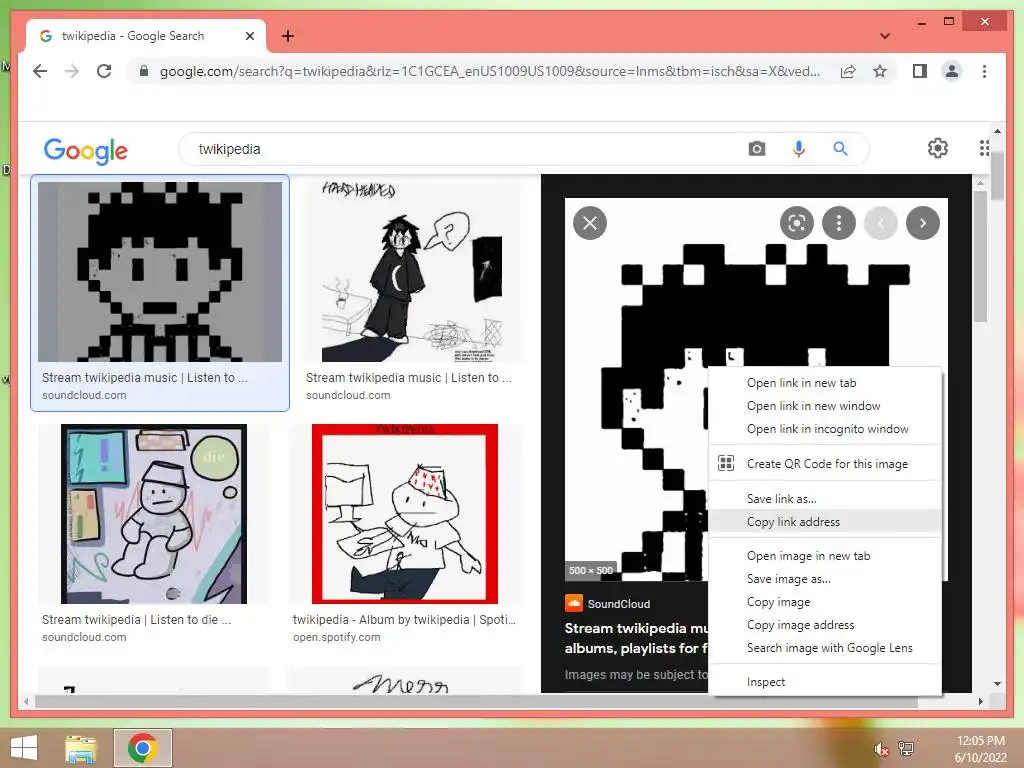Viewport: 1024px width, 768px height.
Task: Search by image with camera icon
Action: [757, 149]
